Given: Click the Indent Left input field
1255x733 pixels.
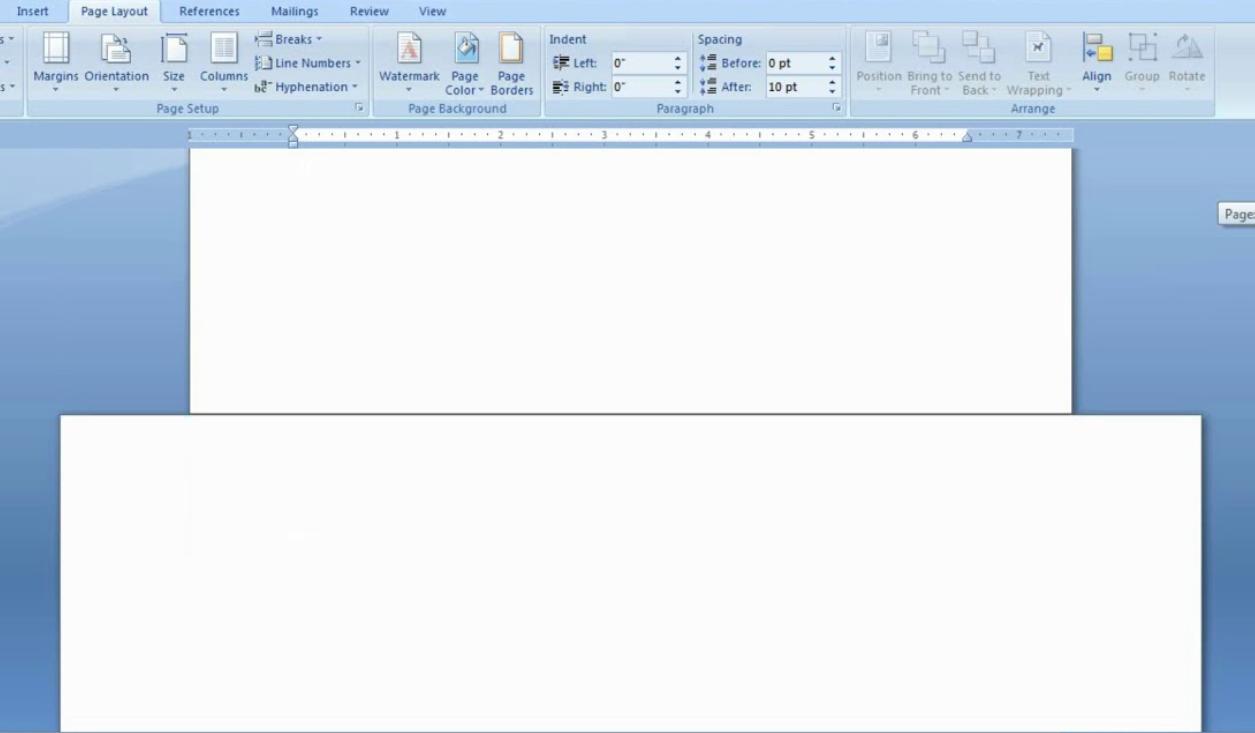Looking at the screenshot, I should point(641,63).
